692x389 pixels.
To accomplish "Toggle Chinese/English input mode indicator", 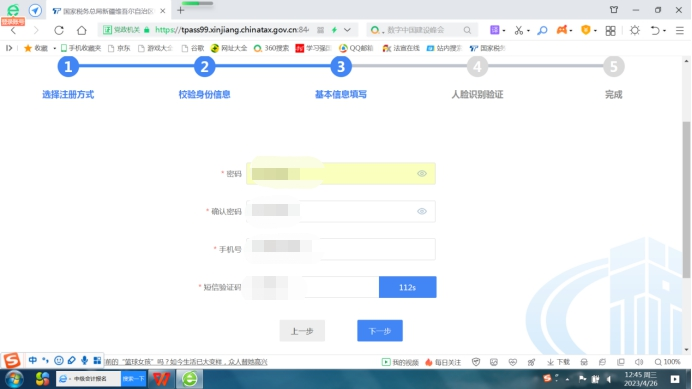I will (x=33, y=360).
